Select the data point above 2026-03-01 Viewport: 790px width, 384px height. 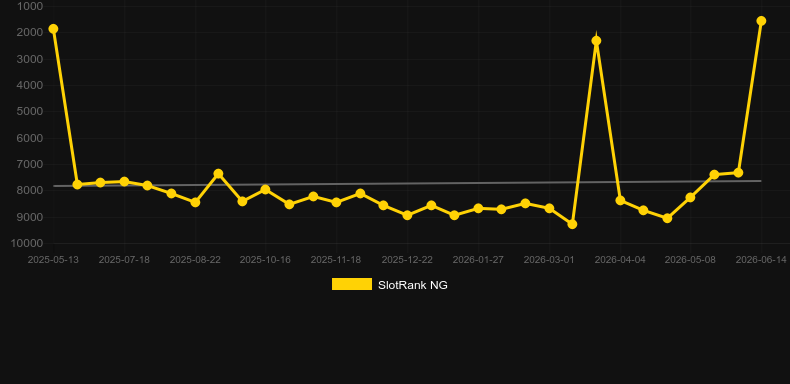549,208
